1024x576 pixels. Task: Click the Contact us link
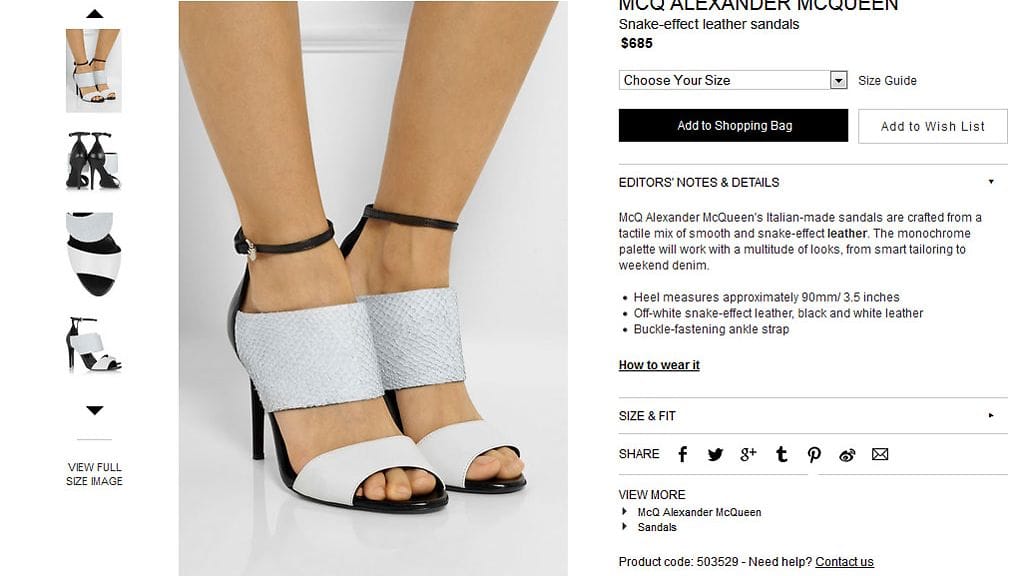(844, 562)
